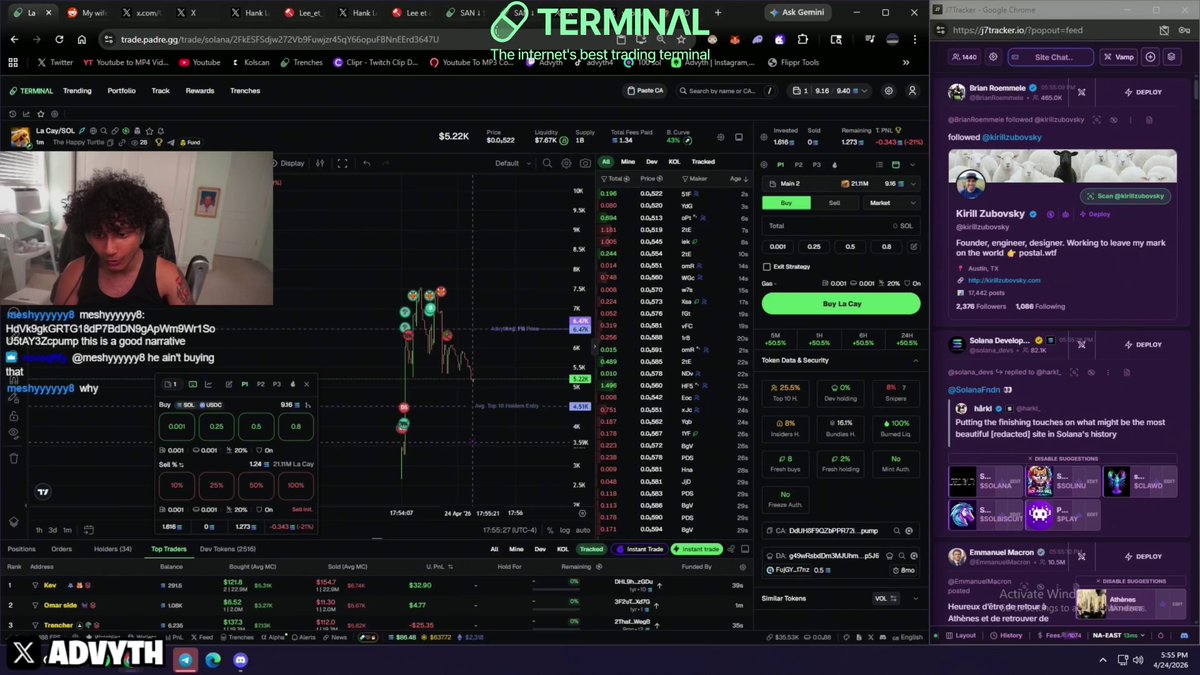Toggle Tracked filter in Top Traders bar
The width and height of the screenshot is (1200, 675).
pos(591,549)
